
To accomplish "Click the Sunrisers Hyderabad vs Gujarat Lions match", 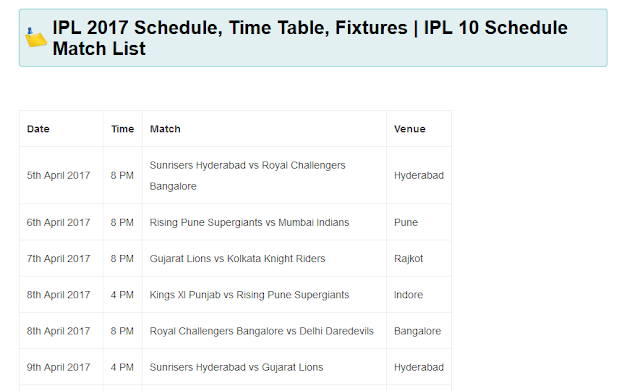I will [236, 367].
